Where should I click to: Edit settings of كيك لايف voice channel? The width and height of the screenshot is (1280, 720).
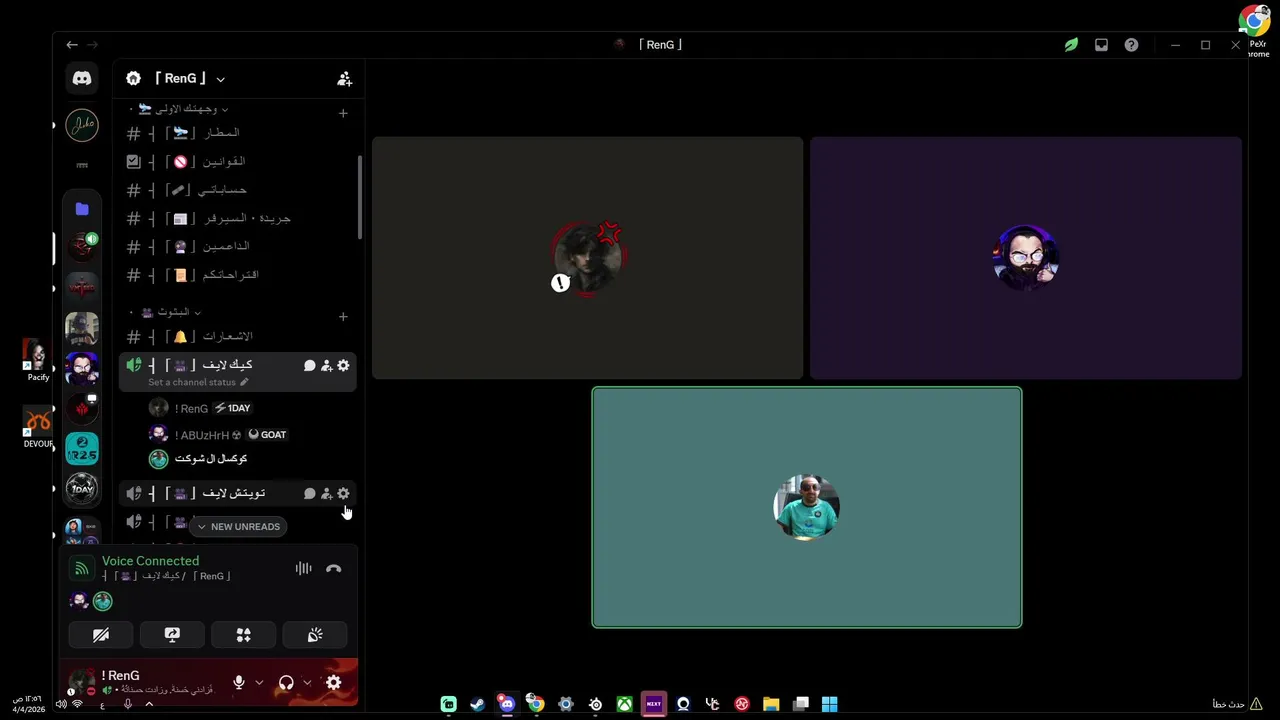tap(343, 366)
